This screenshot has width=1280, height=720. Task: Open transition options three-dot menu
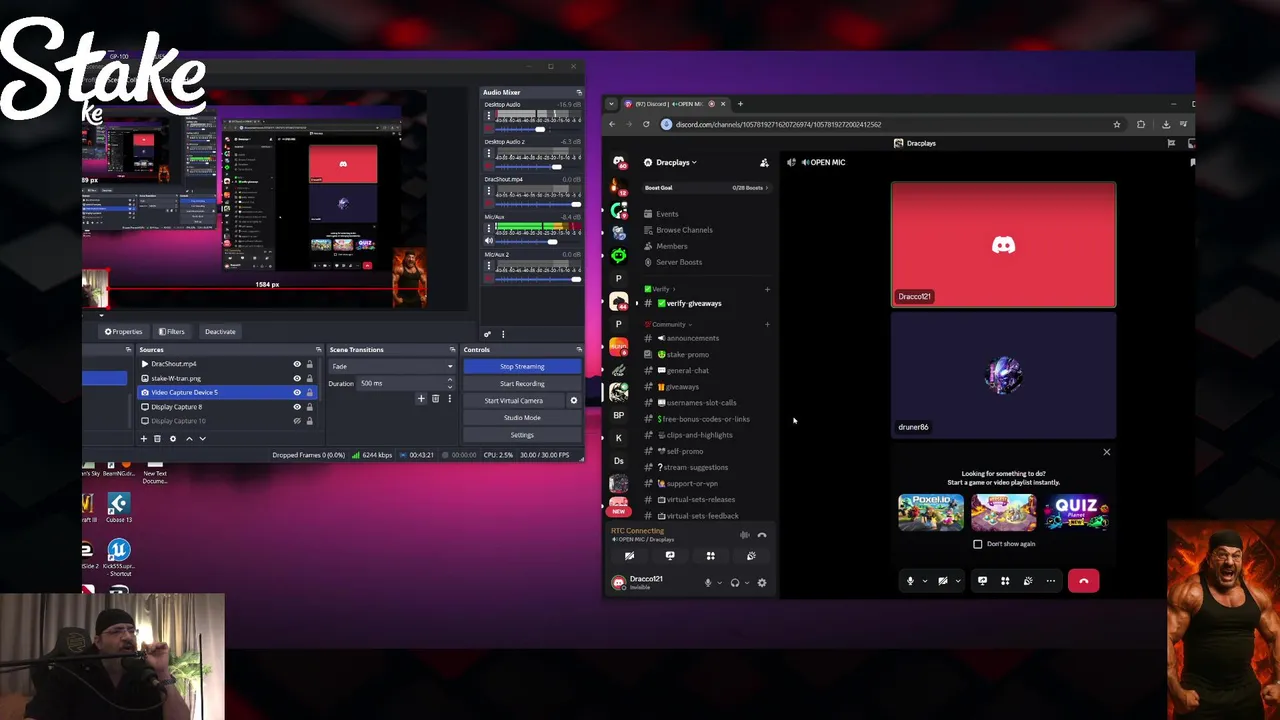point(449,399)
